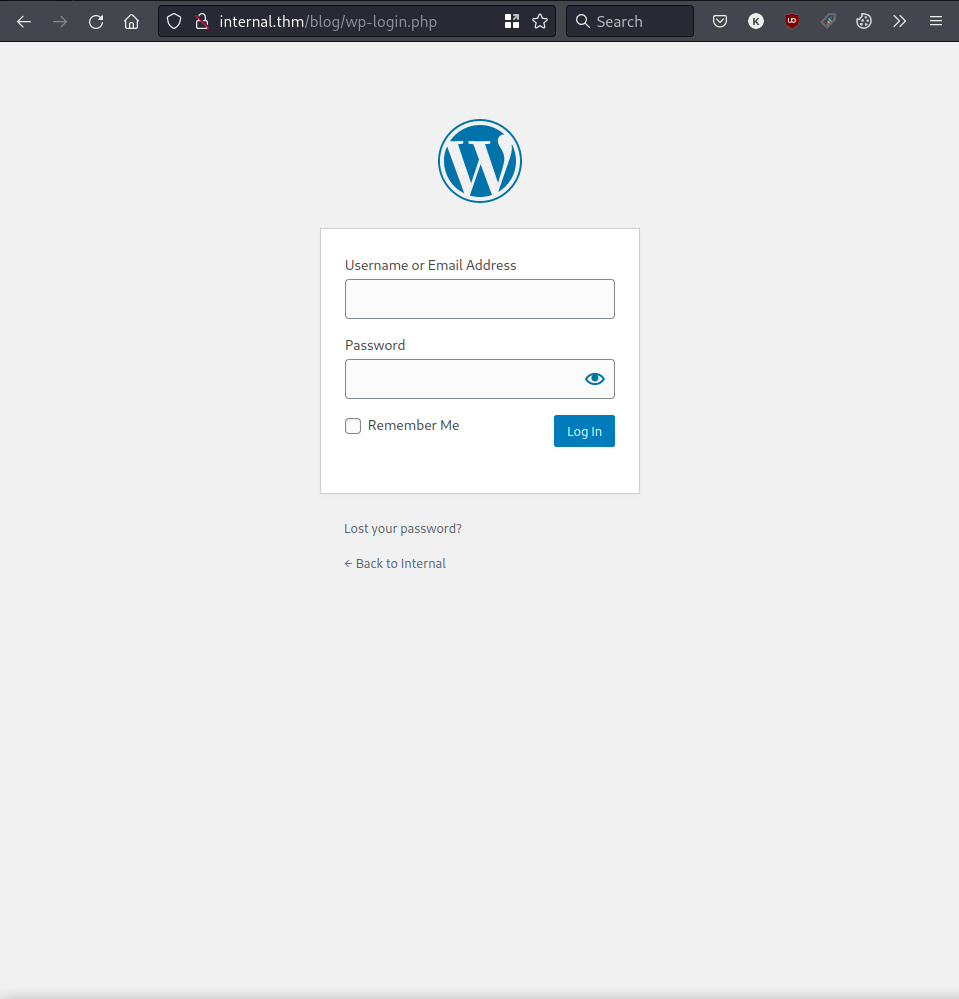The image size is (959, 999).
Task: Focus the Password field
Action: pyautogui.click(x=480, y=379)
